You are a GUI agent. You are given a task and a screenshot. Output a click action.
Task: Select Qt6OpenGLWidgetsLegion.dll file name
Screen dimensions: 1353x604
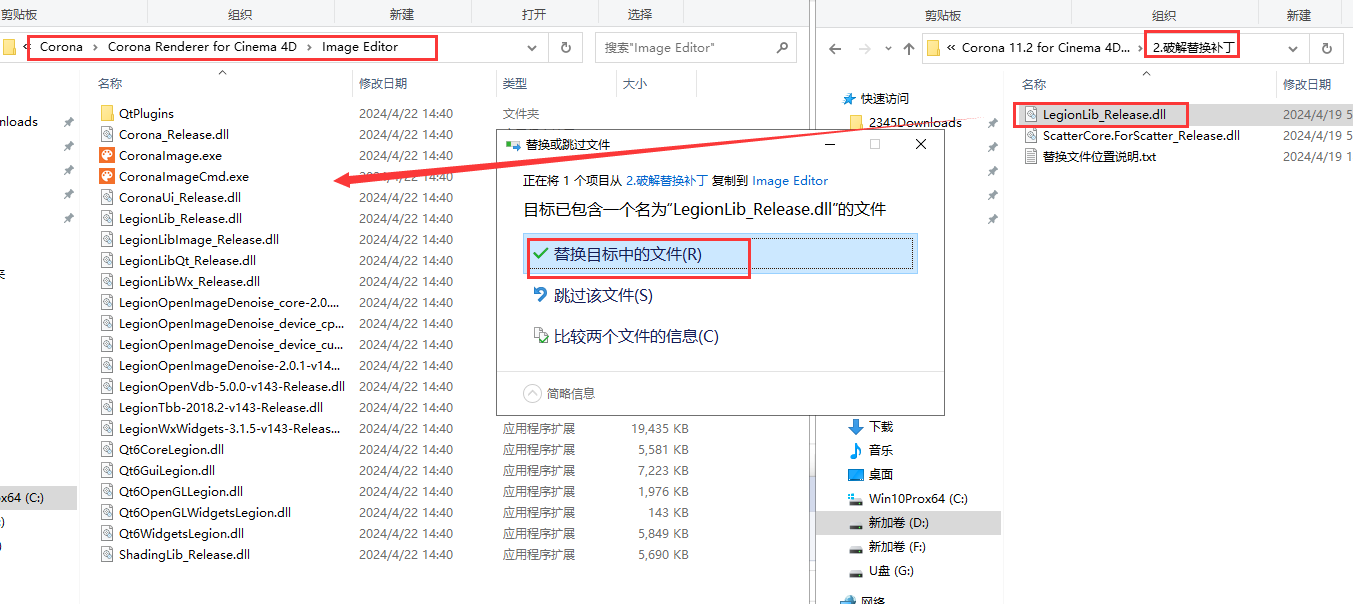tap(204, 512)
